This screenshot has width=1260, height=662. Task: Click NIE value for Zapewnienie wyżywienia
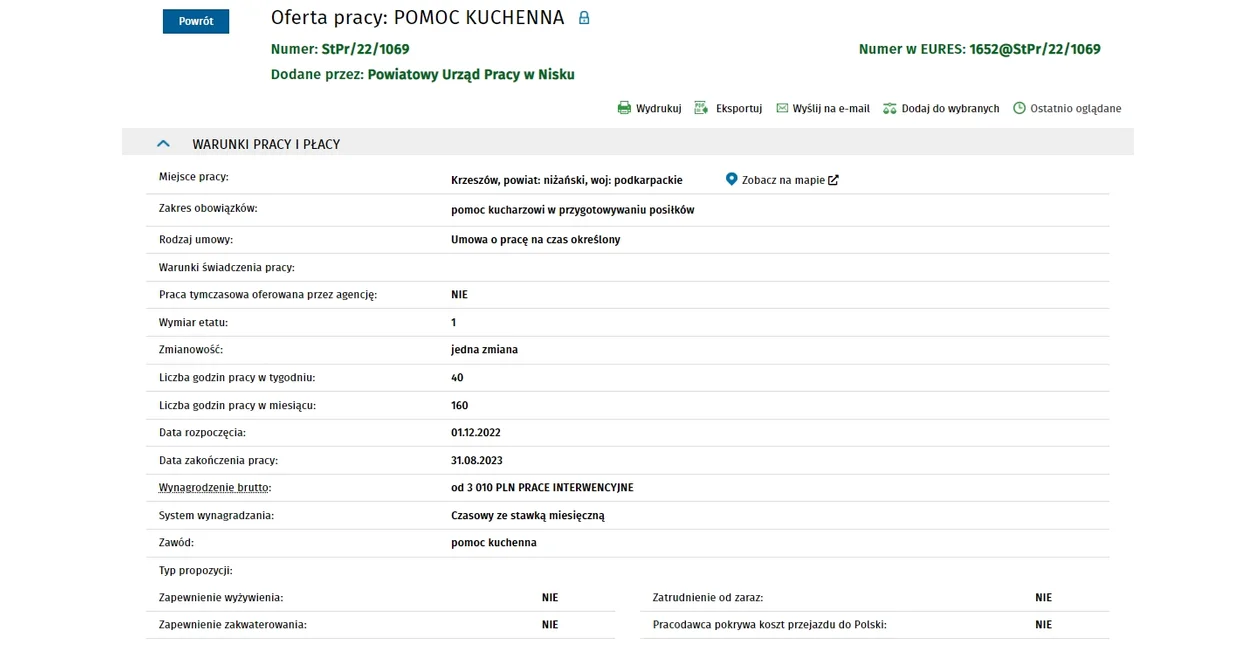coord(550,598)
